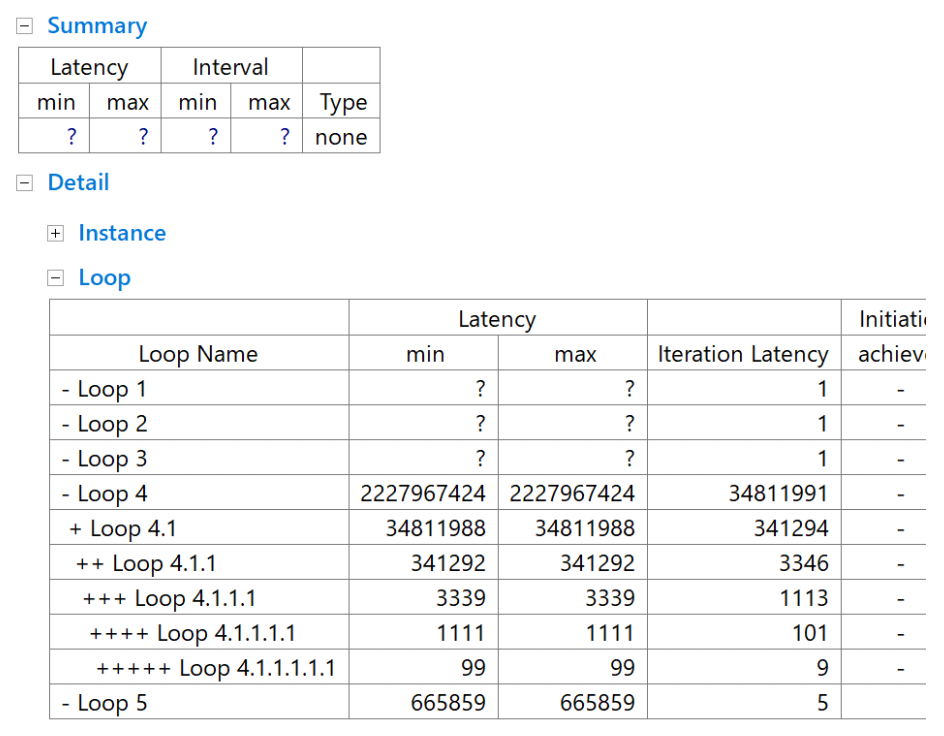The width and height of the screenshot is (944, 736).
Task: Click Loop 4.1.1 max latency 341292
Action: (597, 563)
